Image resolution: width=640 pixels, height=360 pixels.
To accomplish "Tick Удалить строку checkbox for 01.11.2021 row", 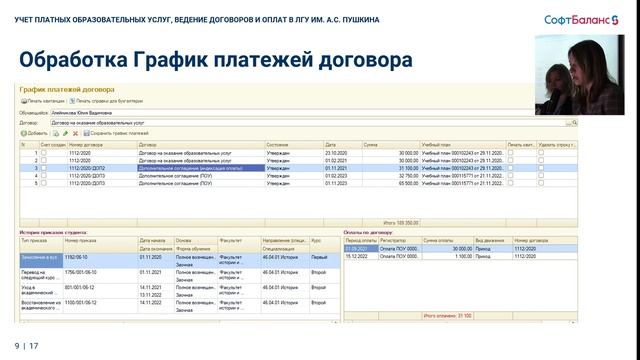I will pyautogui.click(x=541, y=168).
